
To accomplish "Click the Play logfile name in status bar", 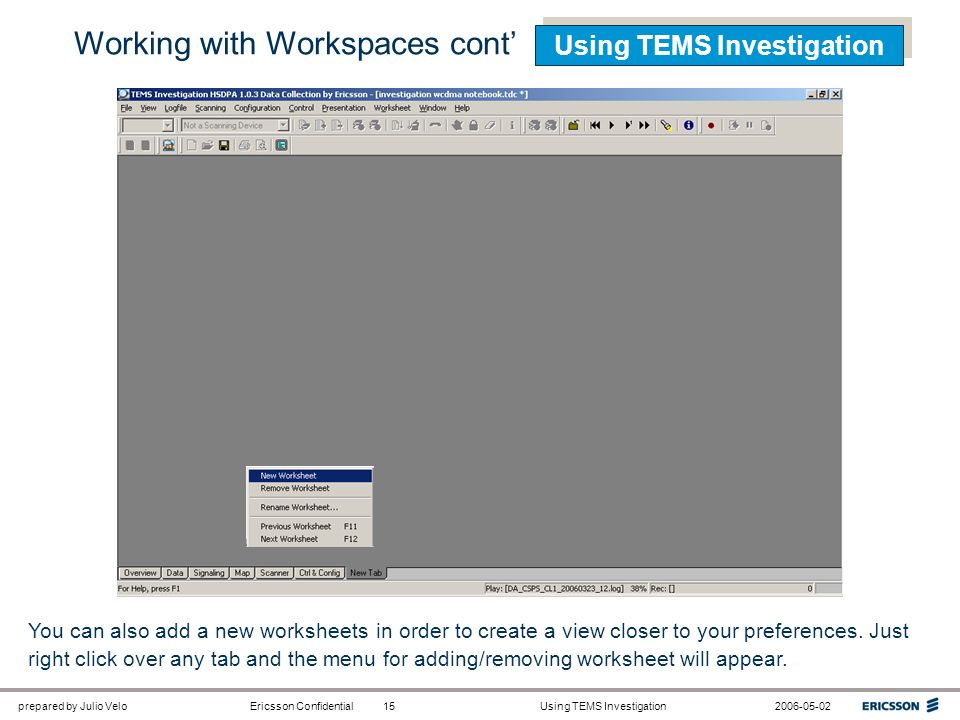I will (554, 589).
